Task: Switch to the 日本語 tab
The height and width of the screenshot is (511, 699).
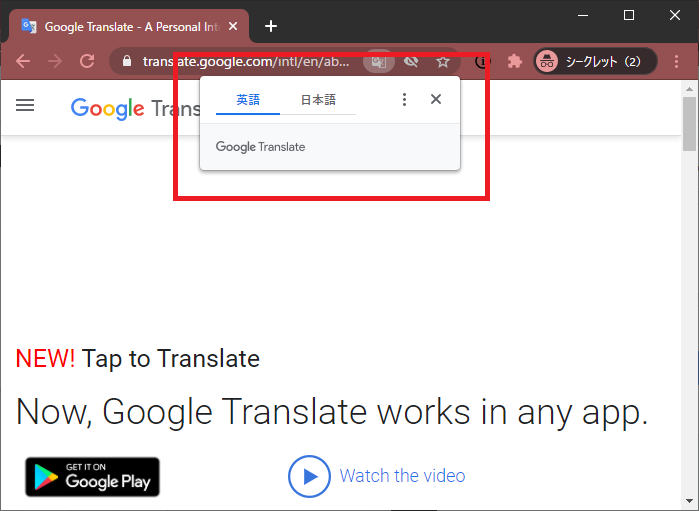Action: pos(318,100)
